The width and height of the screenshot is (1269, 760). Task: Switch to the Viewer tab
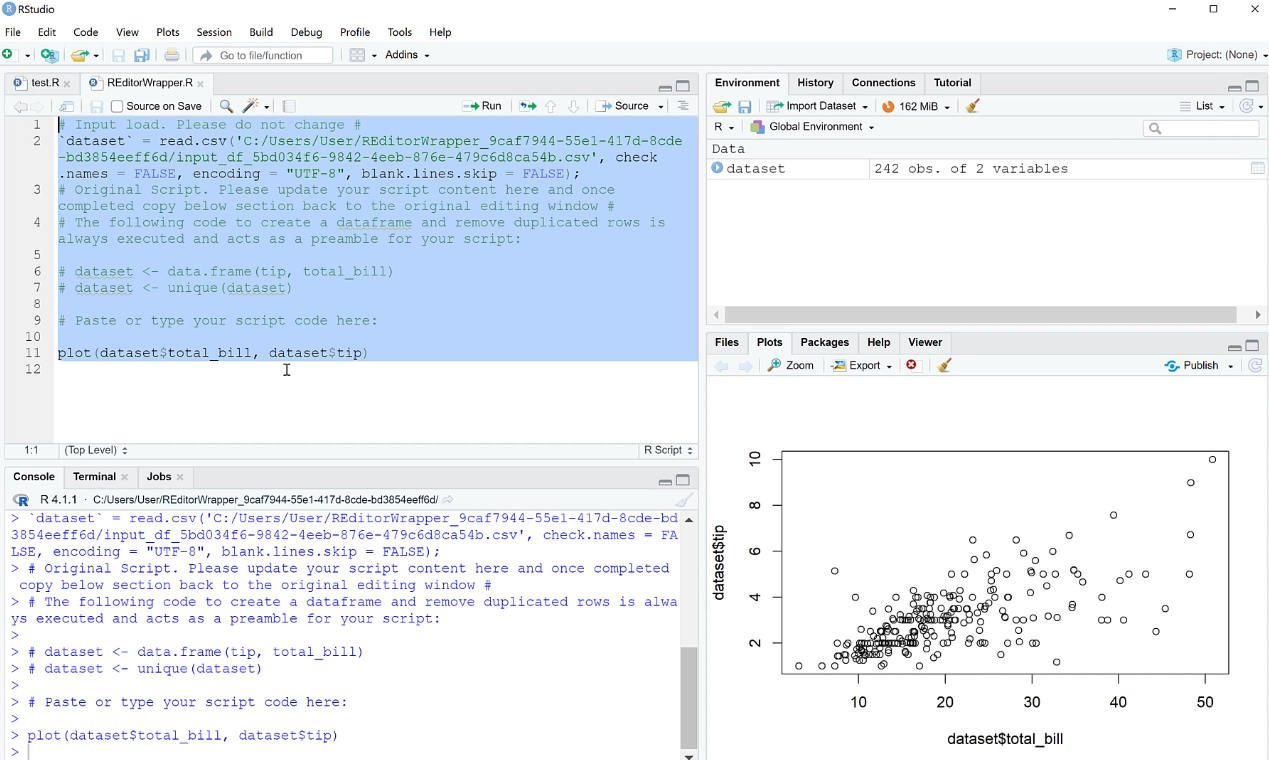click(x=925, y=342)
